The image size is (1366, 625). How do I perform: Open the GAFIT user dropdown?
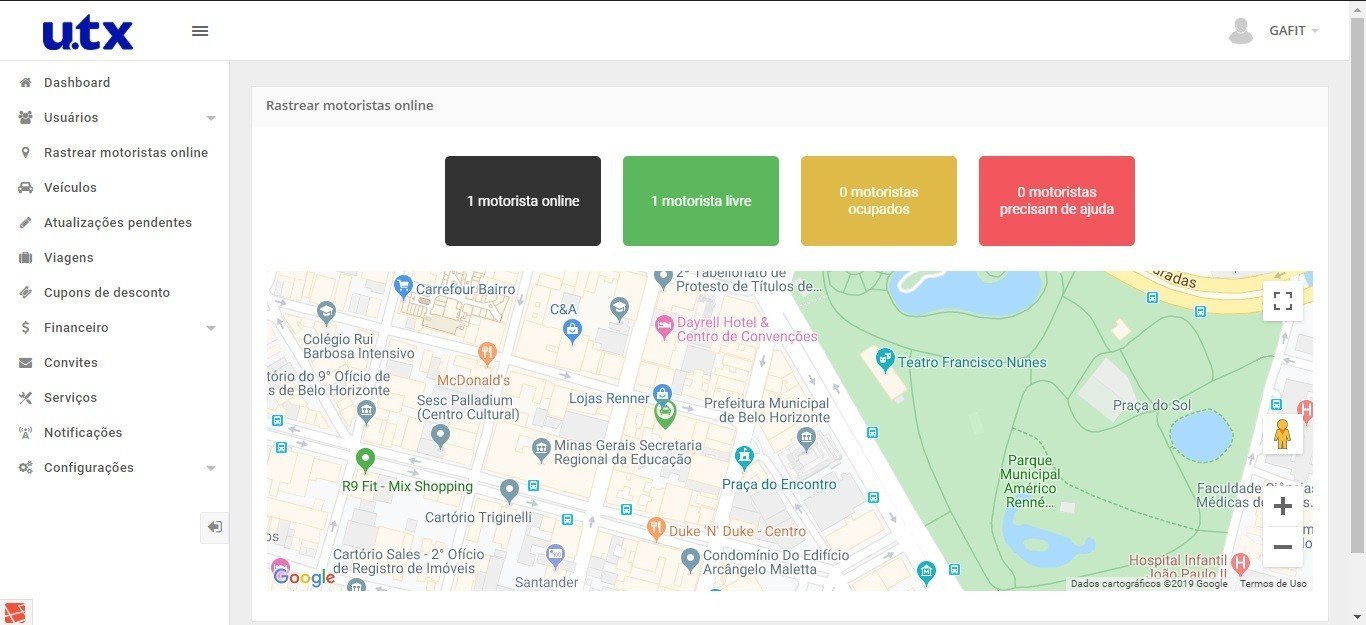pyautogui.click(x=1274, y=31)
